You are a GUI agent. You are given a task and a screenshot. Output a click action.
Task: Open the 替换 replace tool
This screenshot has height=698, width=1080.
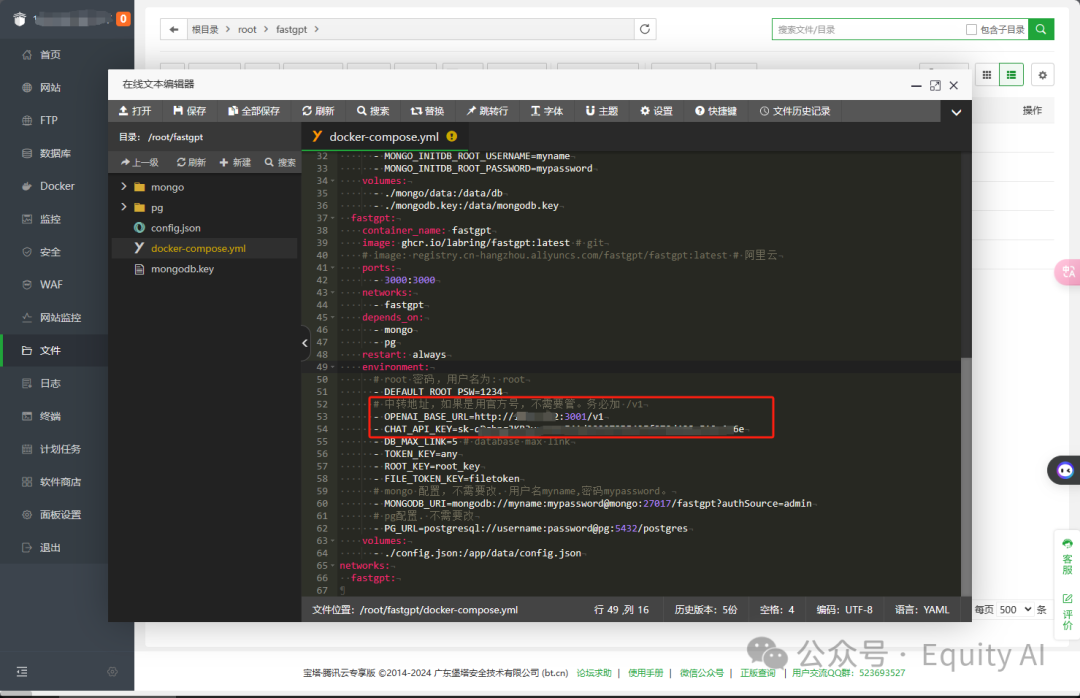[x=427, y=111]
